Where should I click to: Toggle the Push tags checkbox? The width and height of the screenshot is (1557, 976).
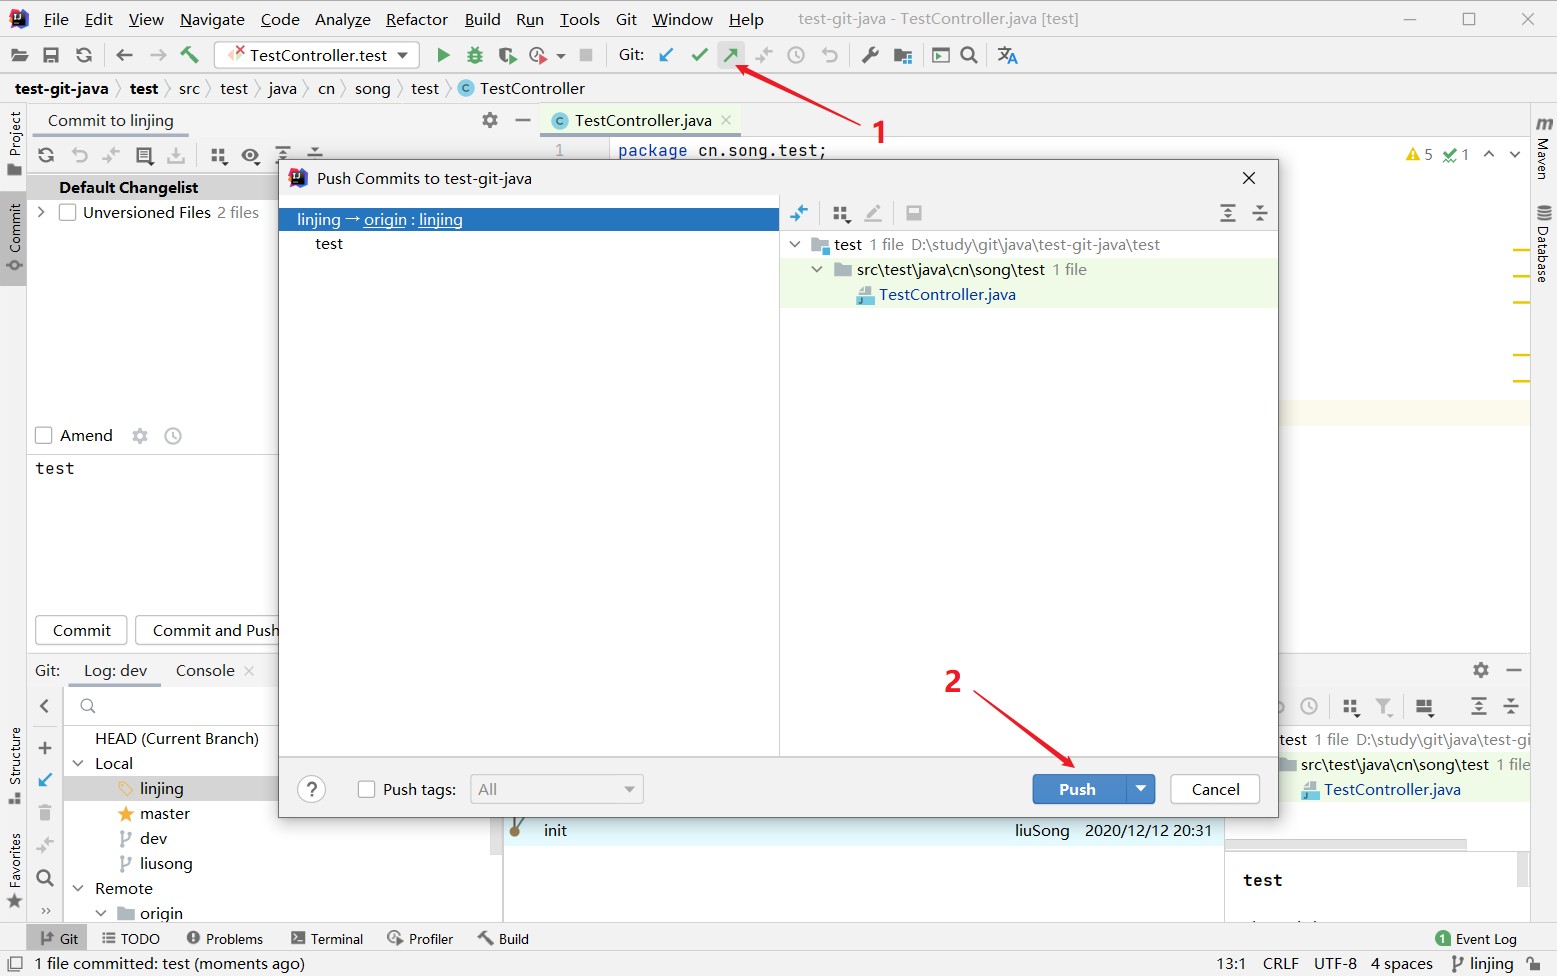[x=366, y=789]
